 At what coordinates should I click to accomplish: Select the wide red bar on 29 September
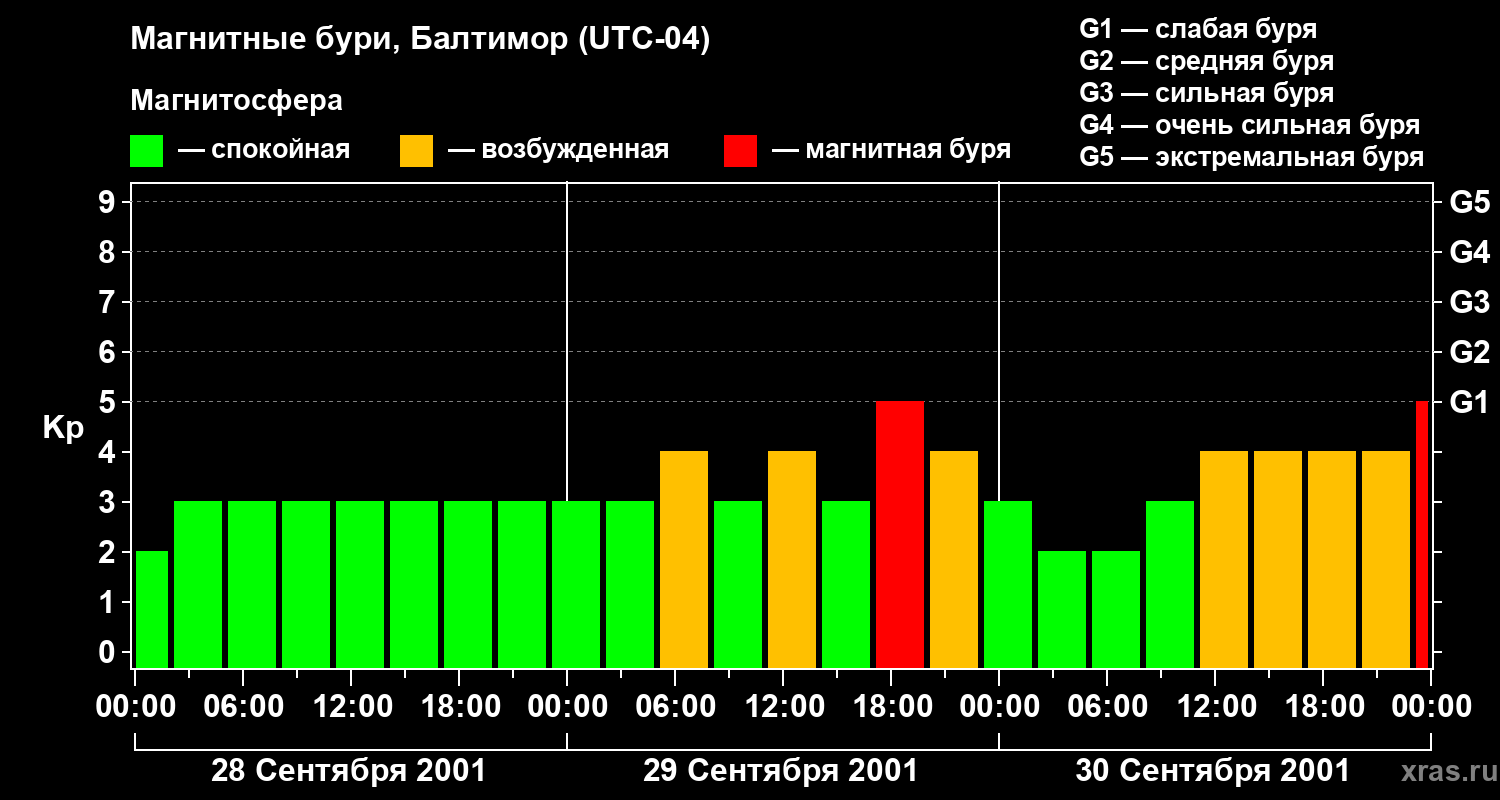[x=899, y=535]
